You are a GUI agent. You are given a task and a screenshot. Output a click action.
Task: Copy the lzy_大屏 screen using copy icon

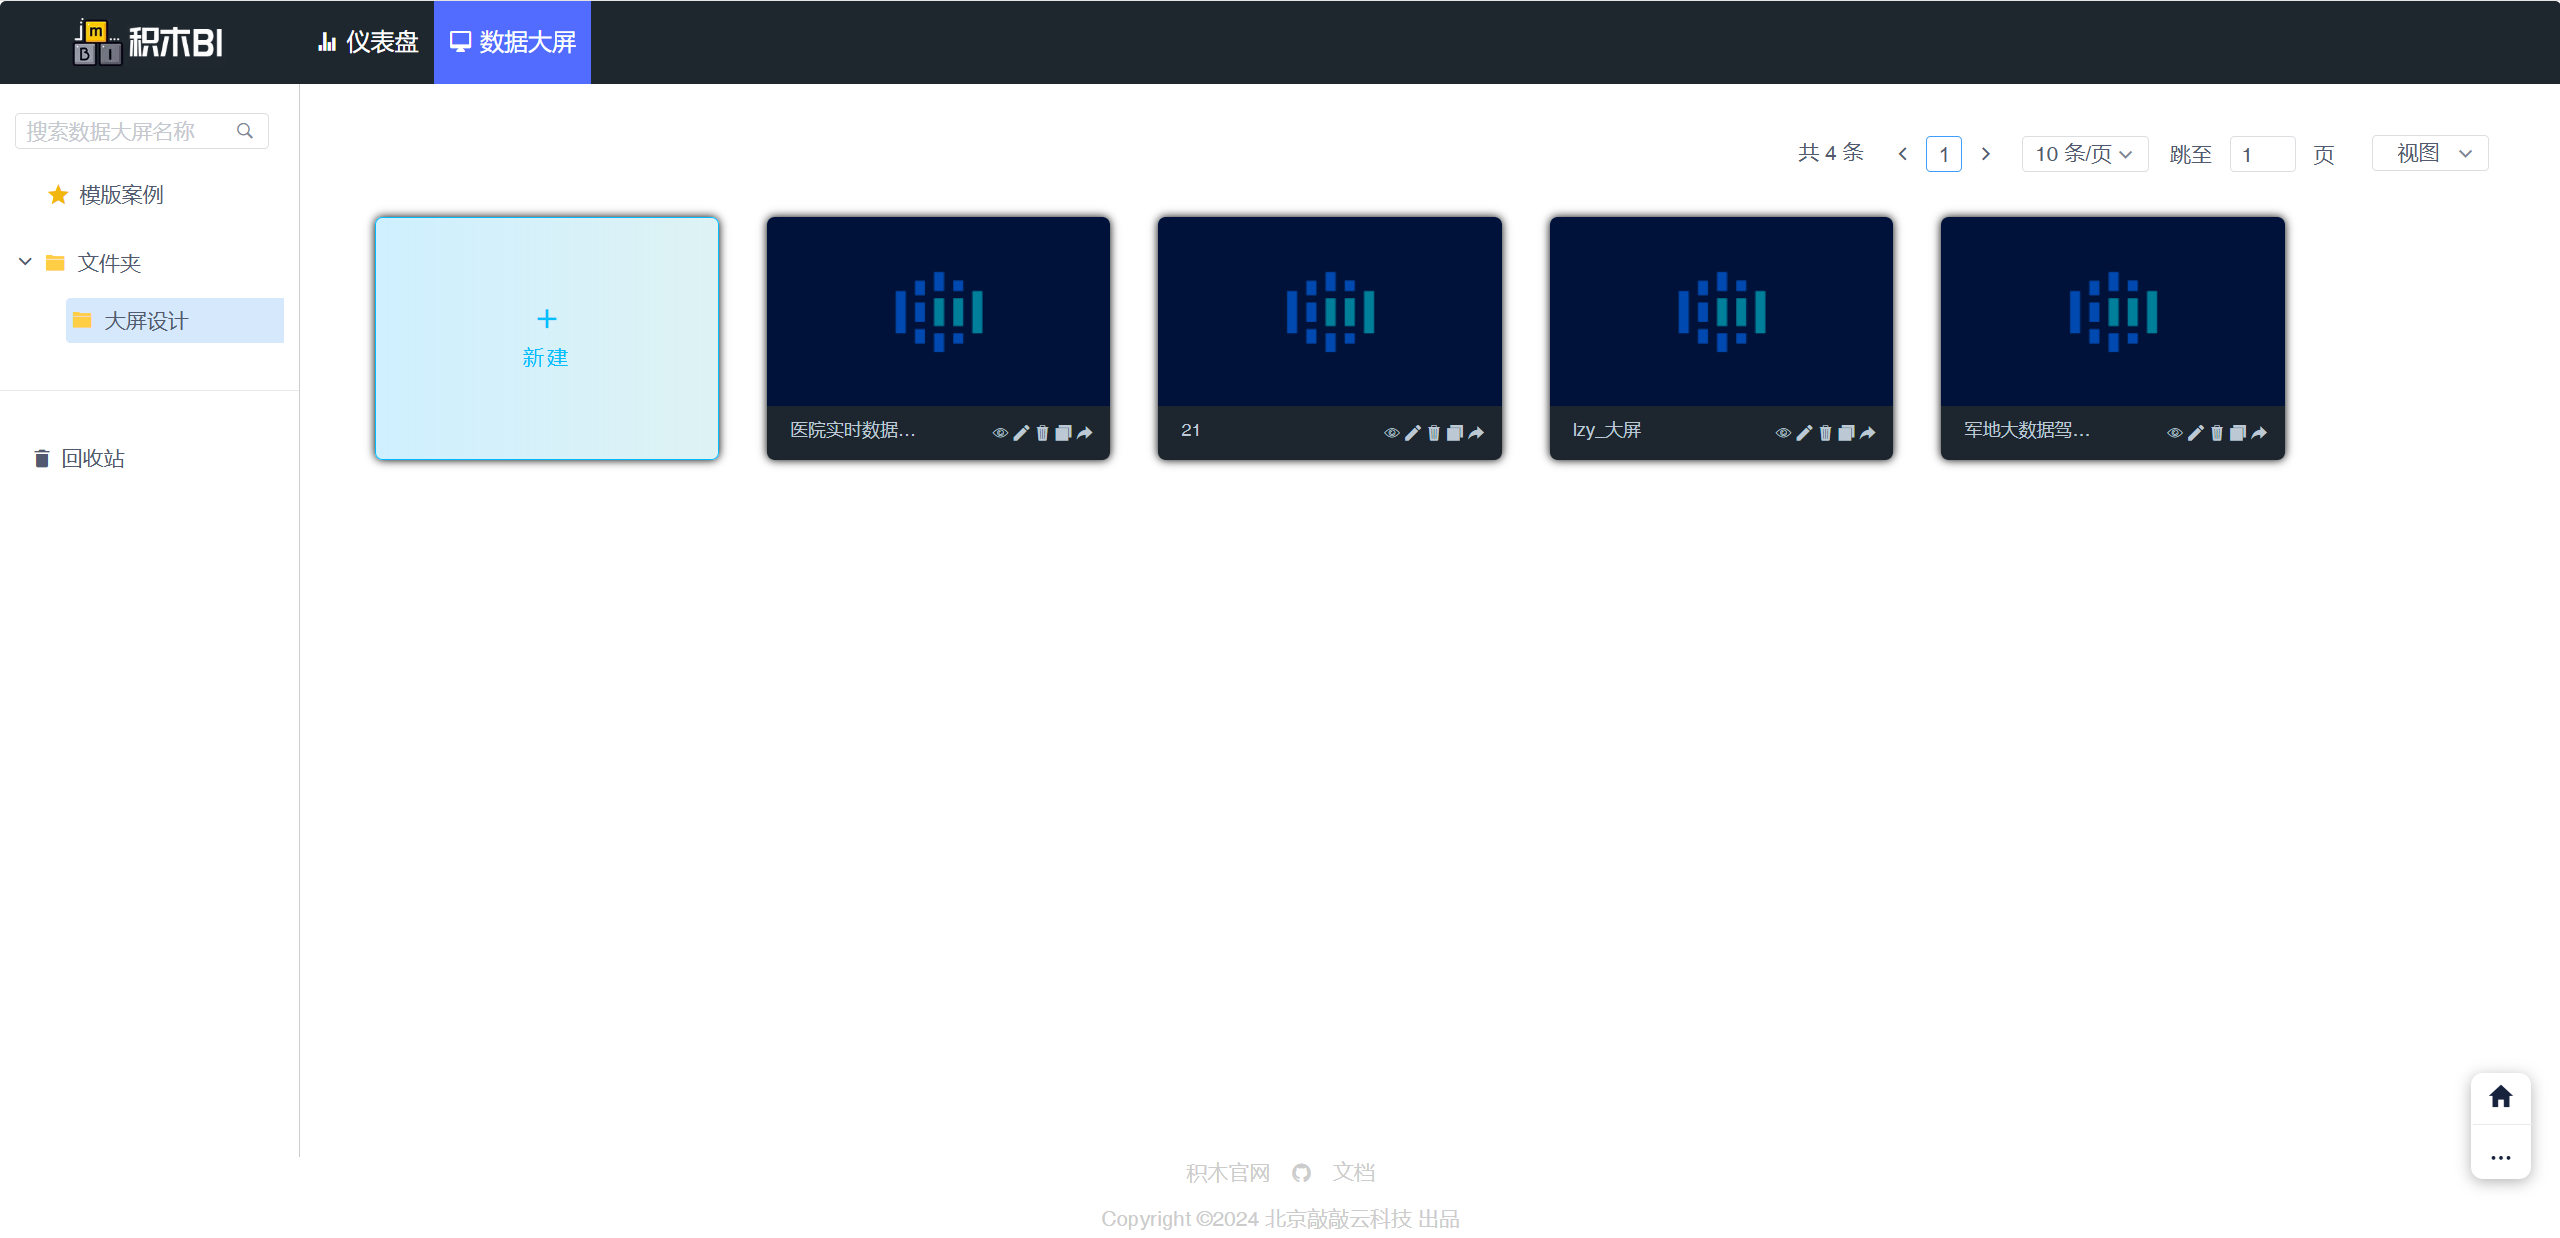pos(1846,433)
